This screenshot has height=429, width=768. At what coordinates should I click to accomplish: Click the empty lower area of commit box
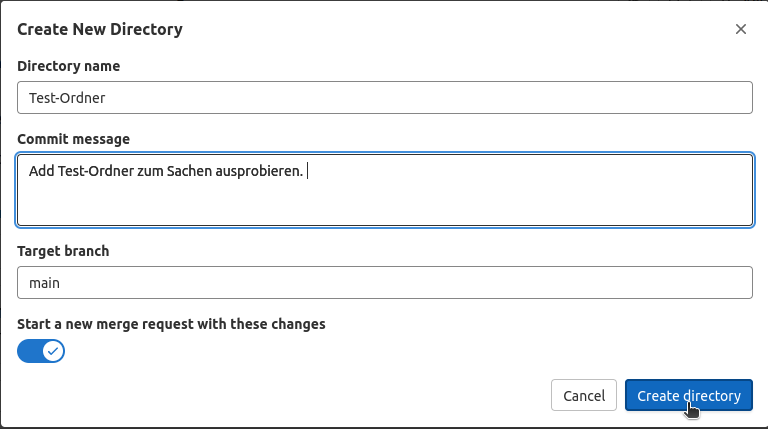click(x=385, y=206)
